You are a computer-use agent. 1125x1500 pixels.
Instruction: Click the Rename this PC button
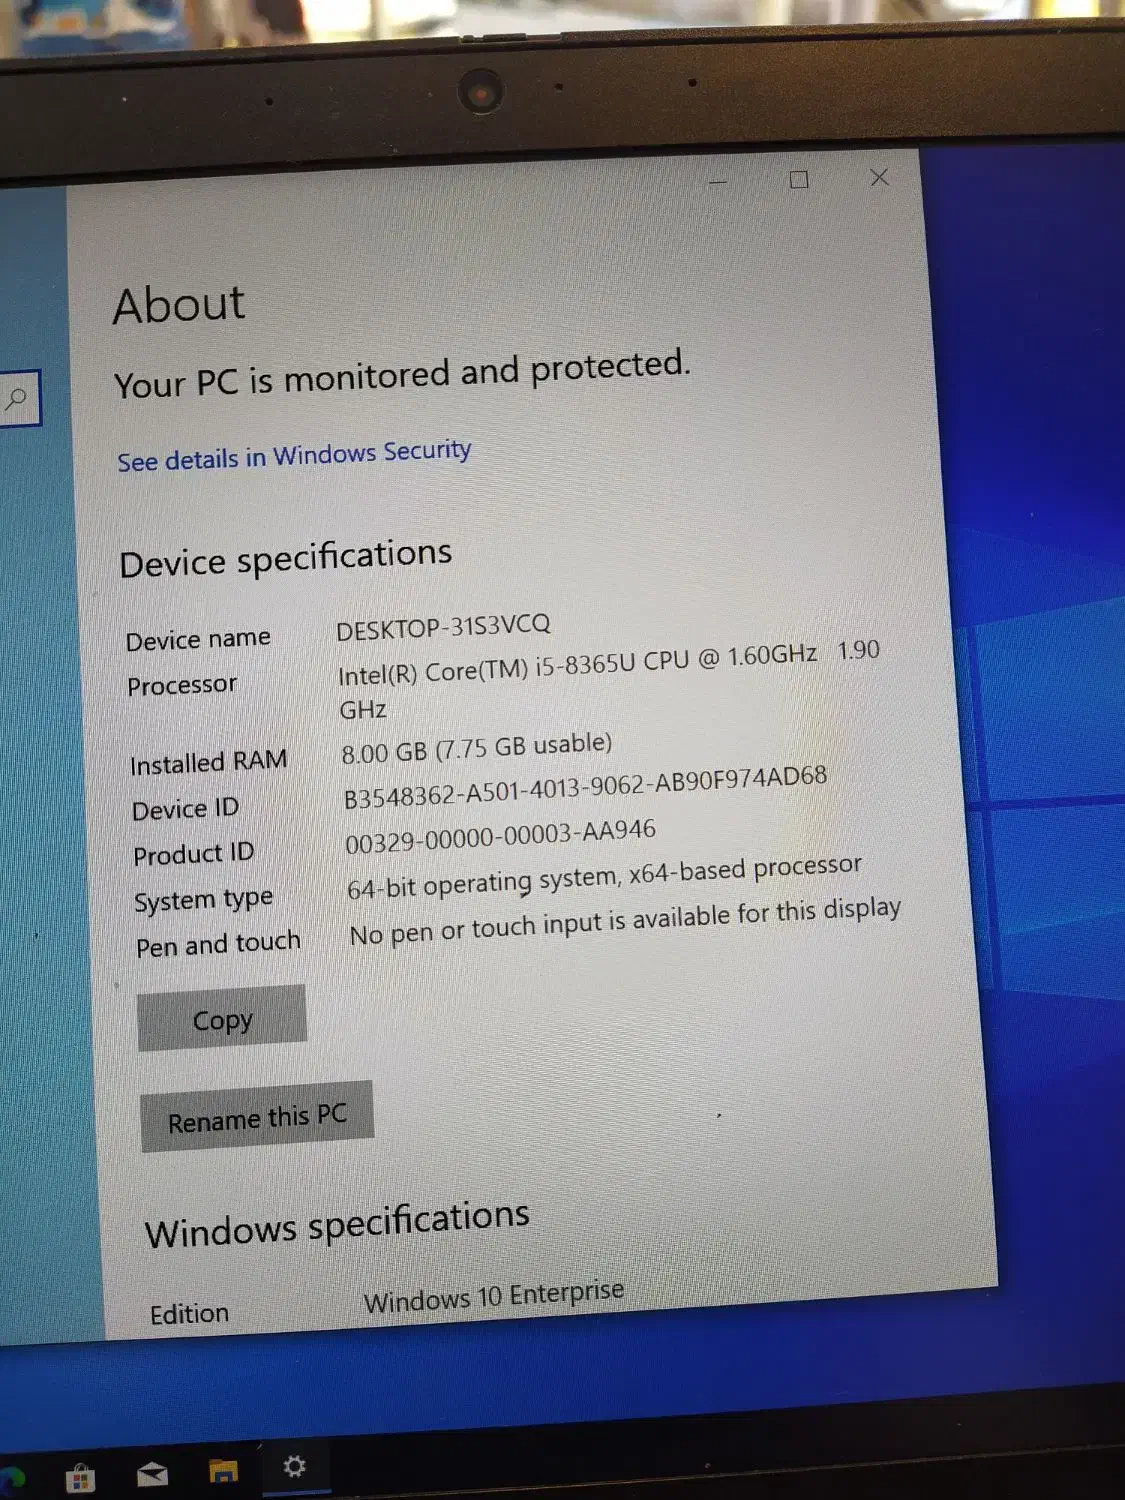click(x=257, y=1117)
